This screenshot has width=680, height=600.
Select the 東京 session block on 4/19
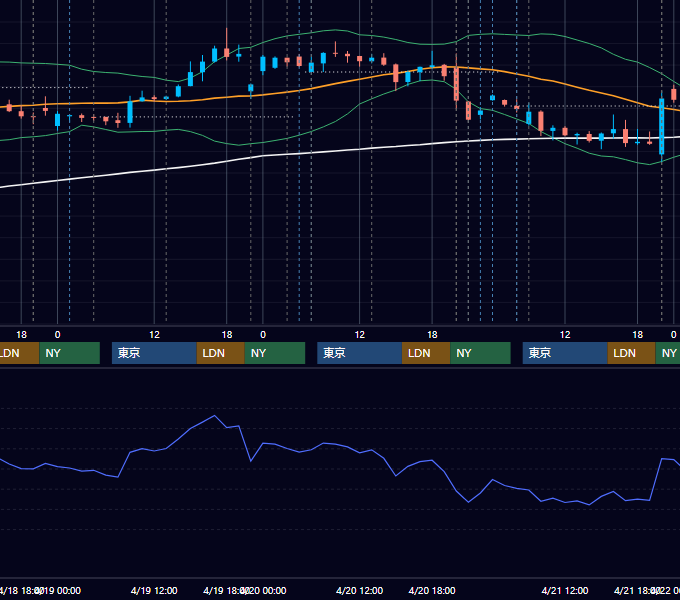click(x=154, y=353)
